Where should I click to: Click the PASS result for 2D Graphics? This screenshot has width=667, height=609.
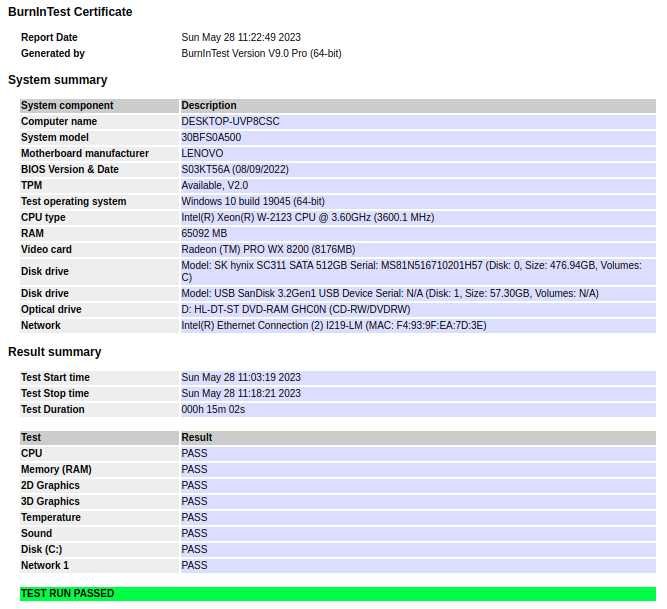(194, 486)
